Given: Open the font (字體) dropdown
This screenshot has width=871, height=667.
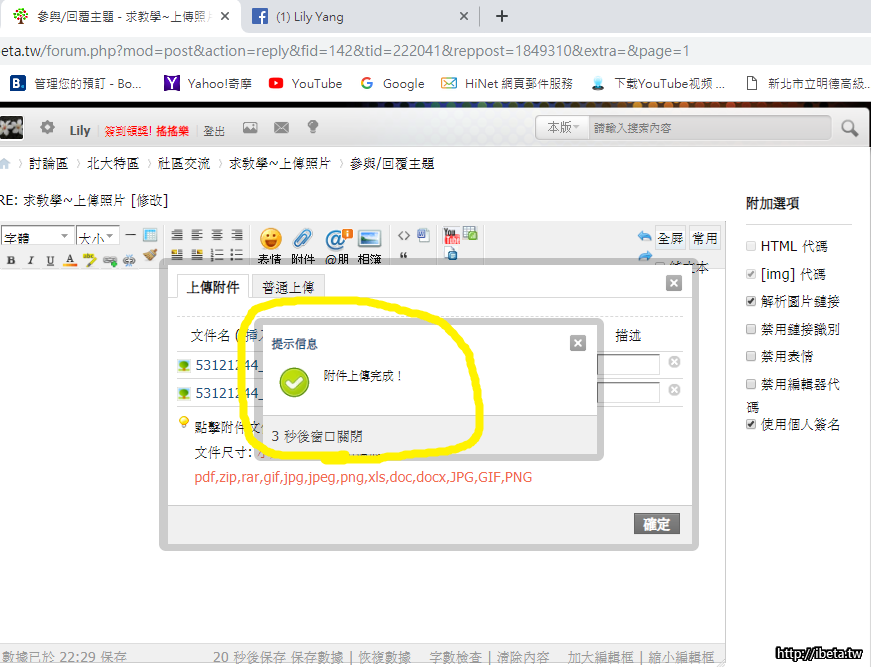Looking at the screenshot, I should [x=37, y=237].
